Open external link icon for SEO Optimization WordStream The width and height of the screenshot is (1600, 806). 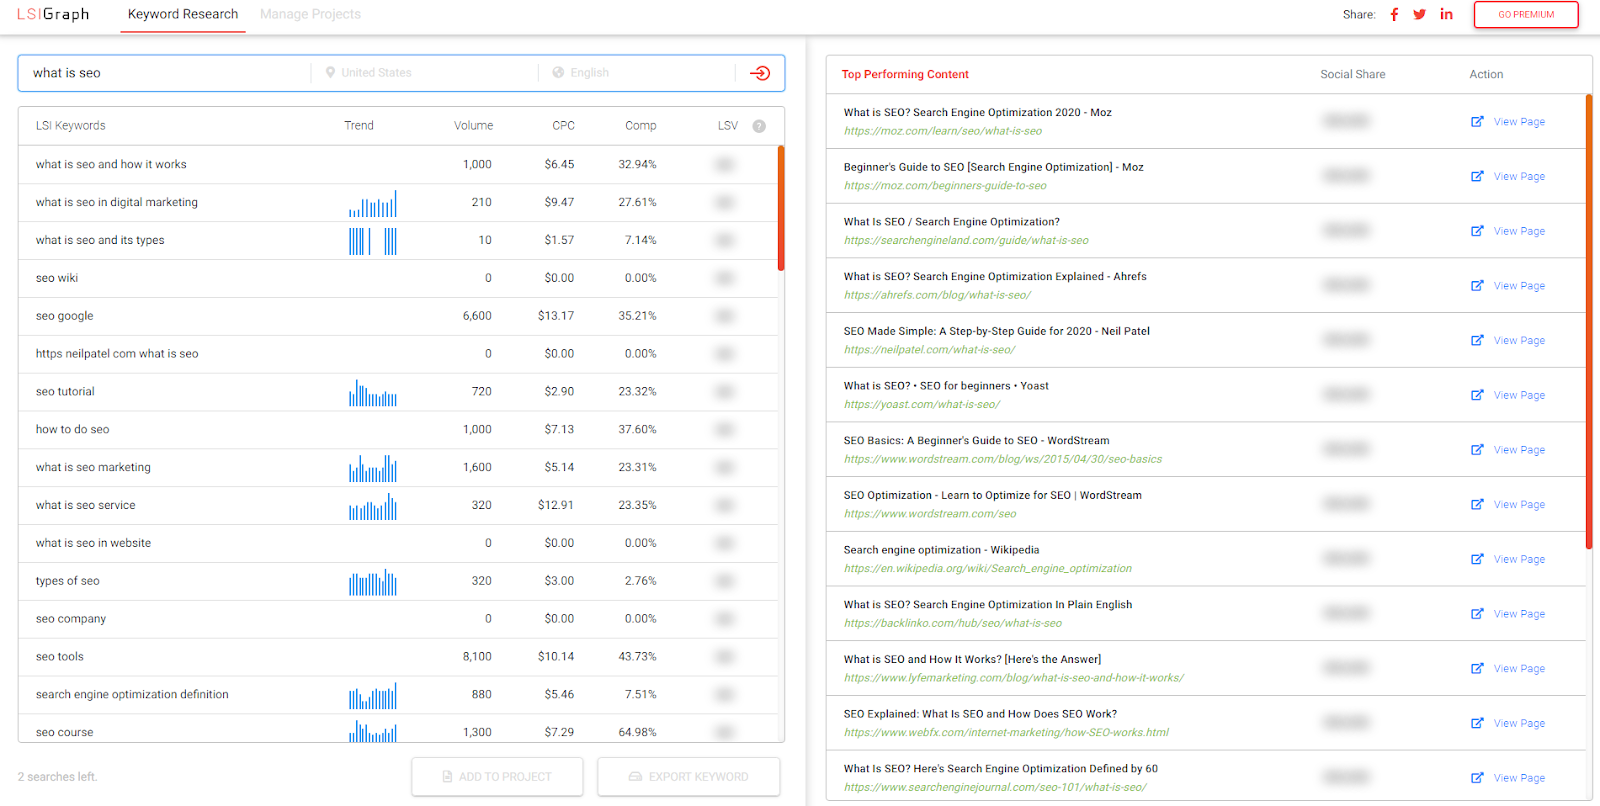pyautogui.click(x=1477, y=504)
